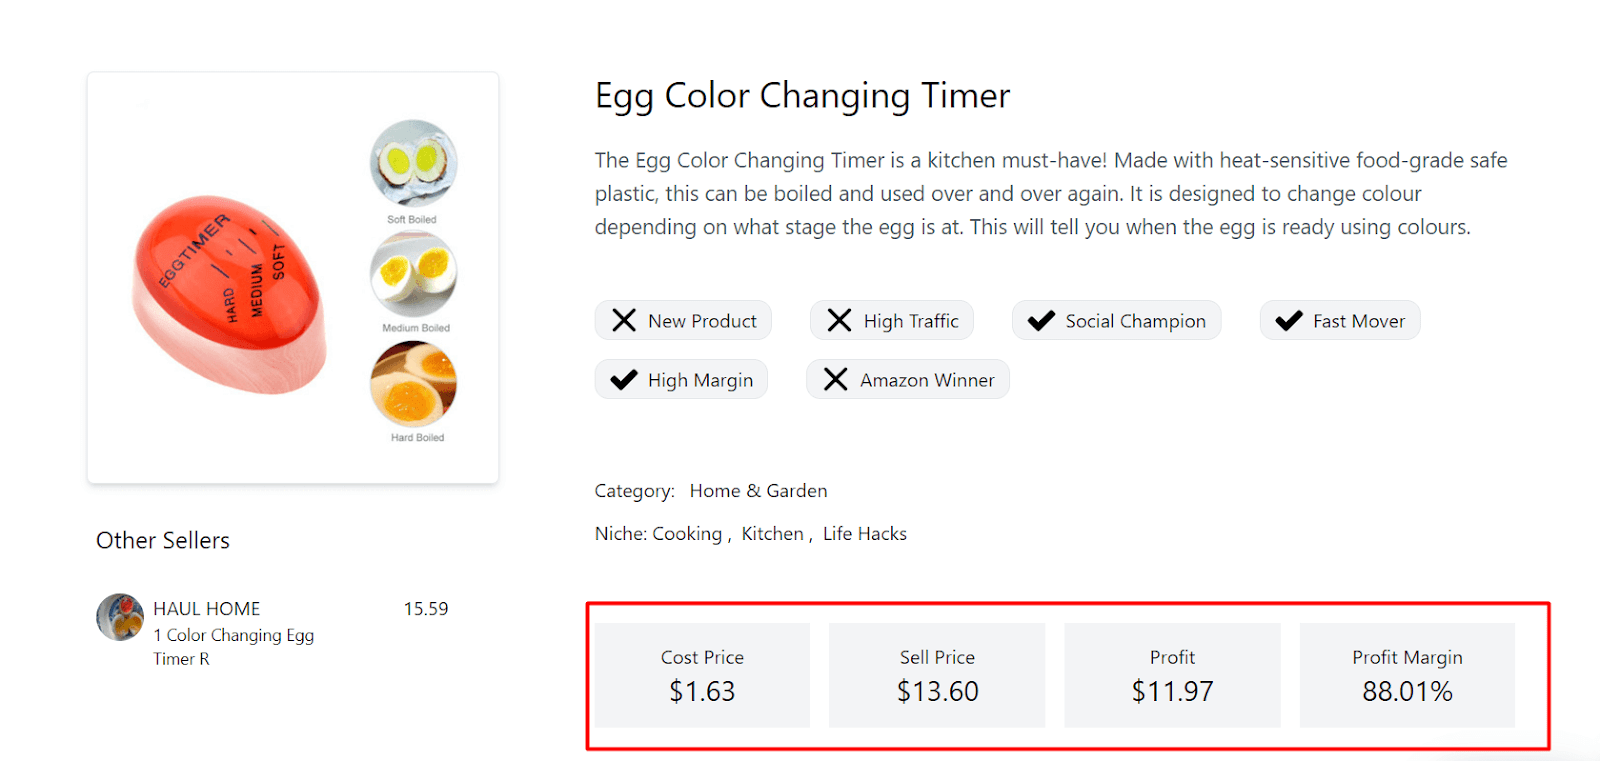Click the checkmark icon beside High Margin
This screenshot has width=1600, height=761.
[x=624, y=380]
